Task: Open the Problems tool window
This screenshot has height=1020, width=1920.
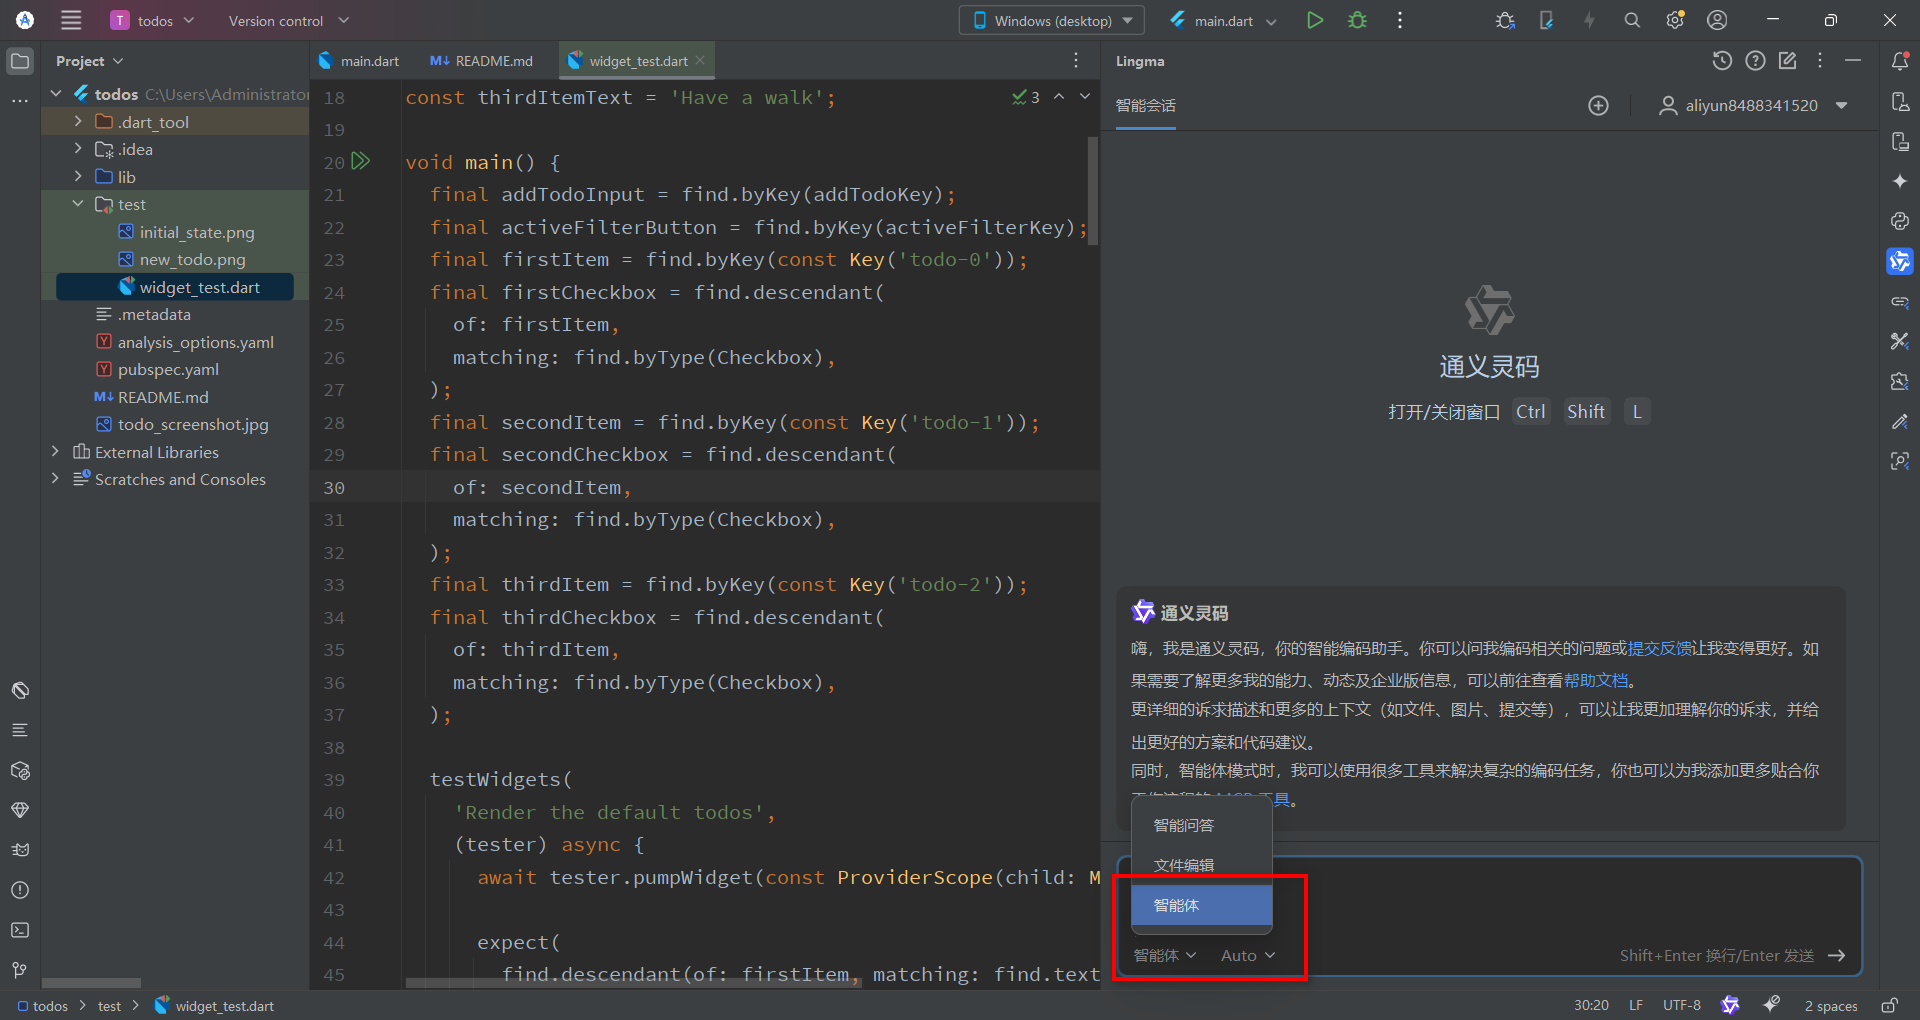Action: coord(20,890)
